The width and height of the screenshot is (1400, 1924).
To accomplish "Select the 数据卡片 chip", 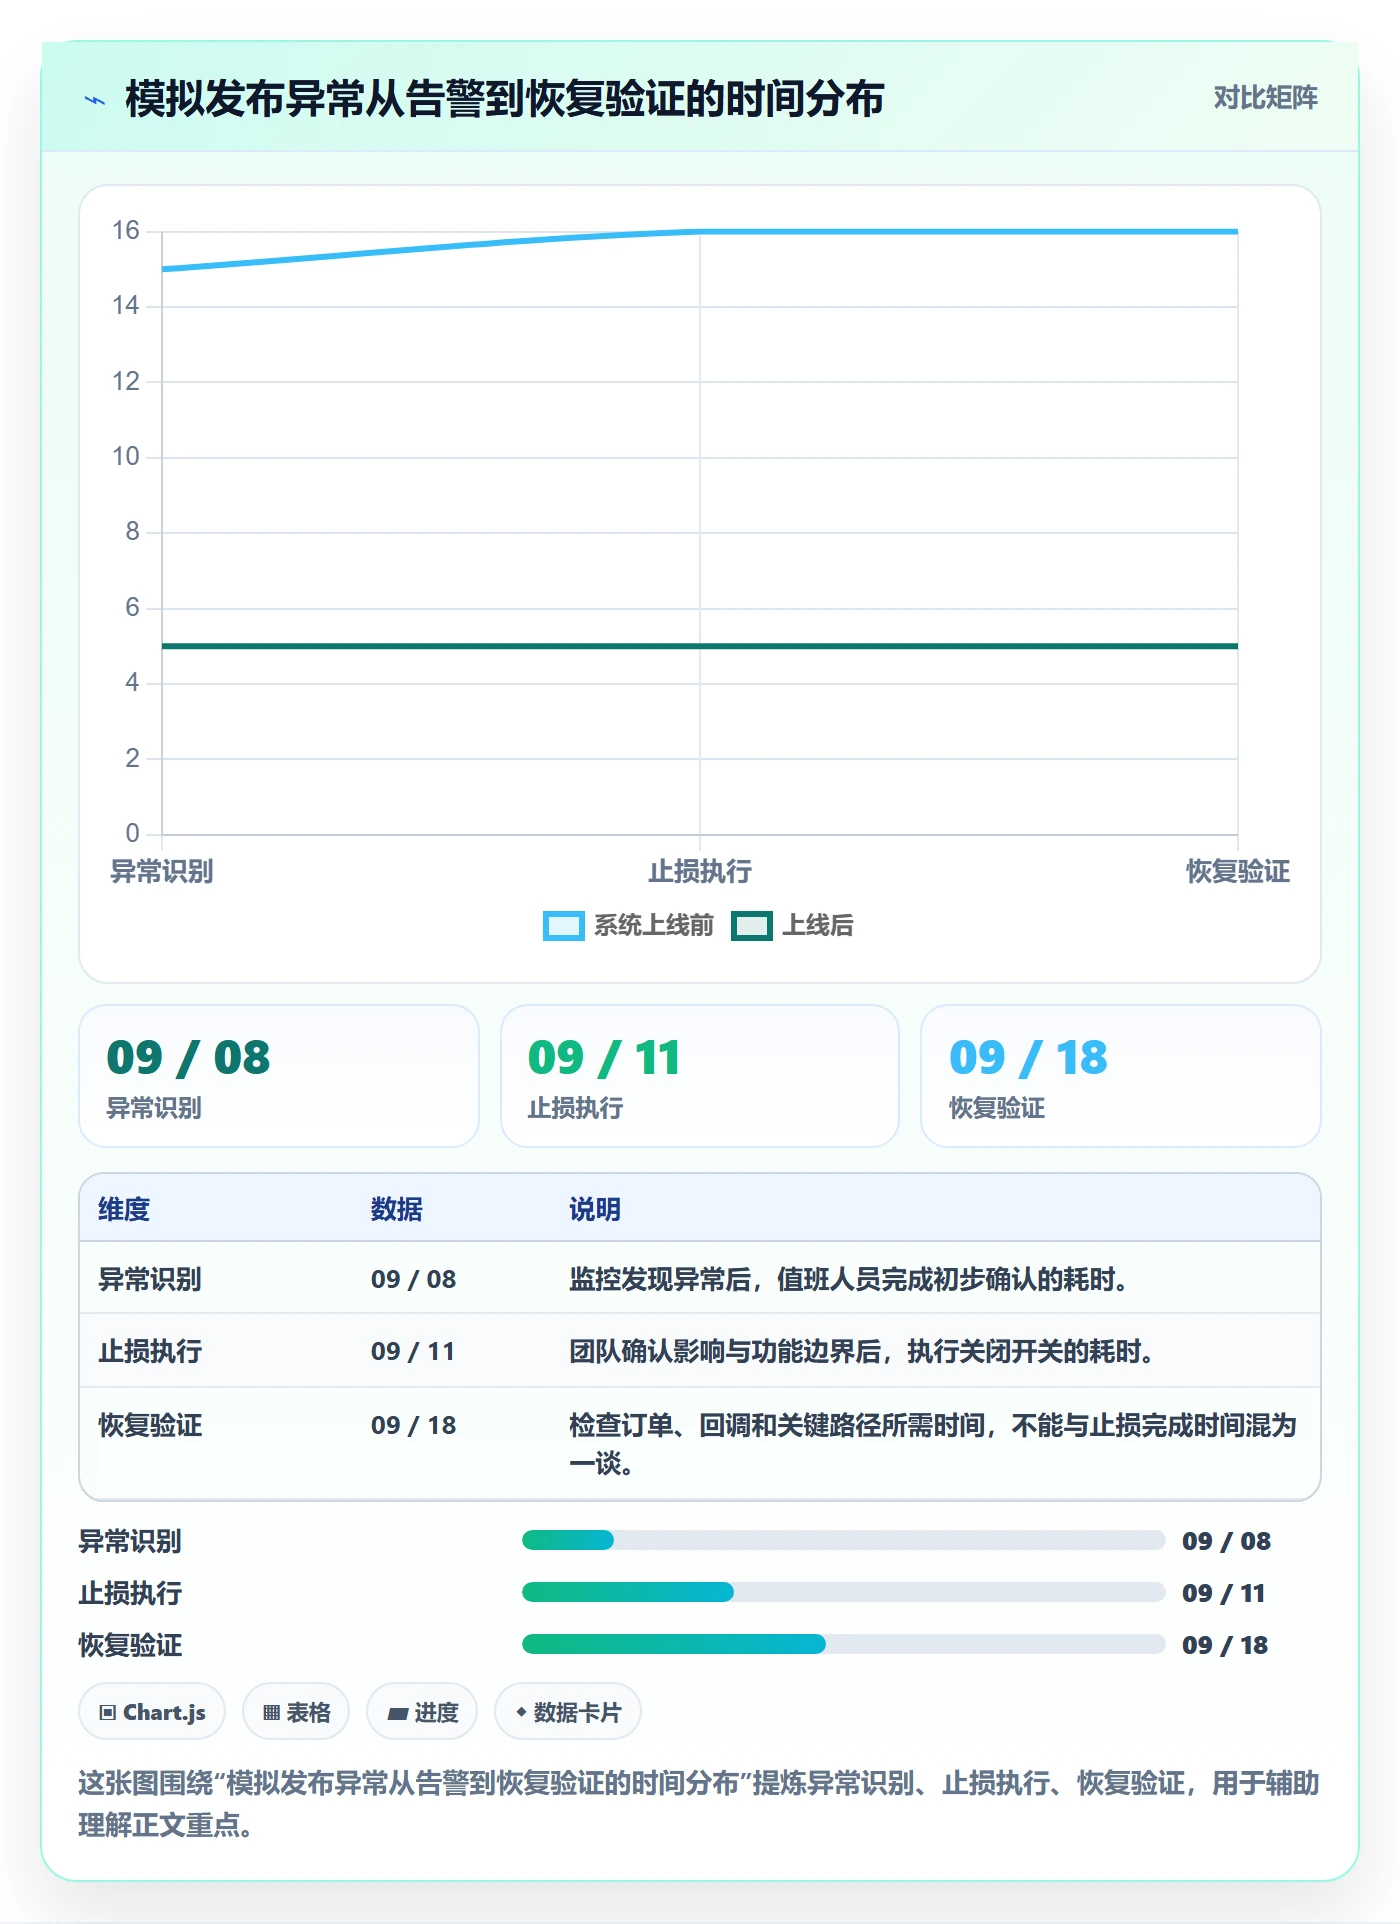I will [568, 1712].
